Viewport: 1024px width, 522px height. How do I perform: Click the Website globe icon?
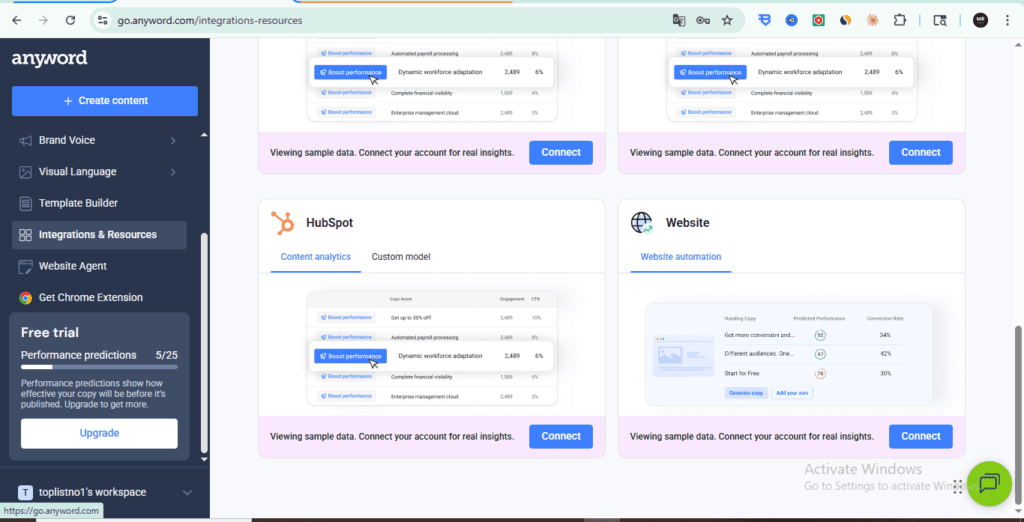point(642,223)
